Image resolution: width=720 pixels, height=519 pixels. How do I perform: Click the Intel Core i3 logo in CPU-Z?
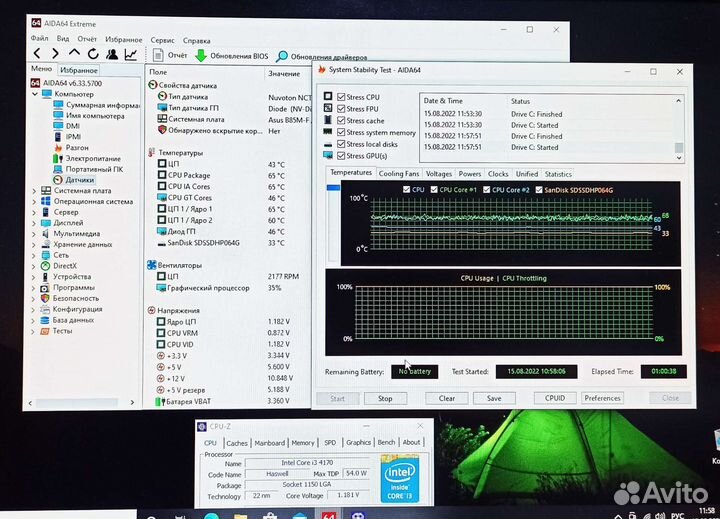click(400, 478)
